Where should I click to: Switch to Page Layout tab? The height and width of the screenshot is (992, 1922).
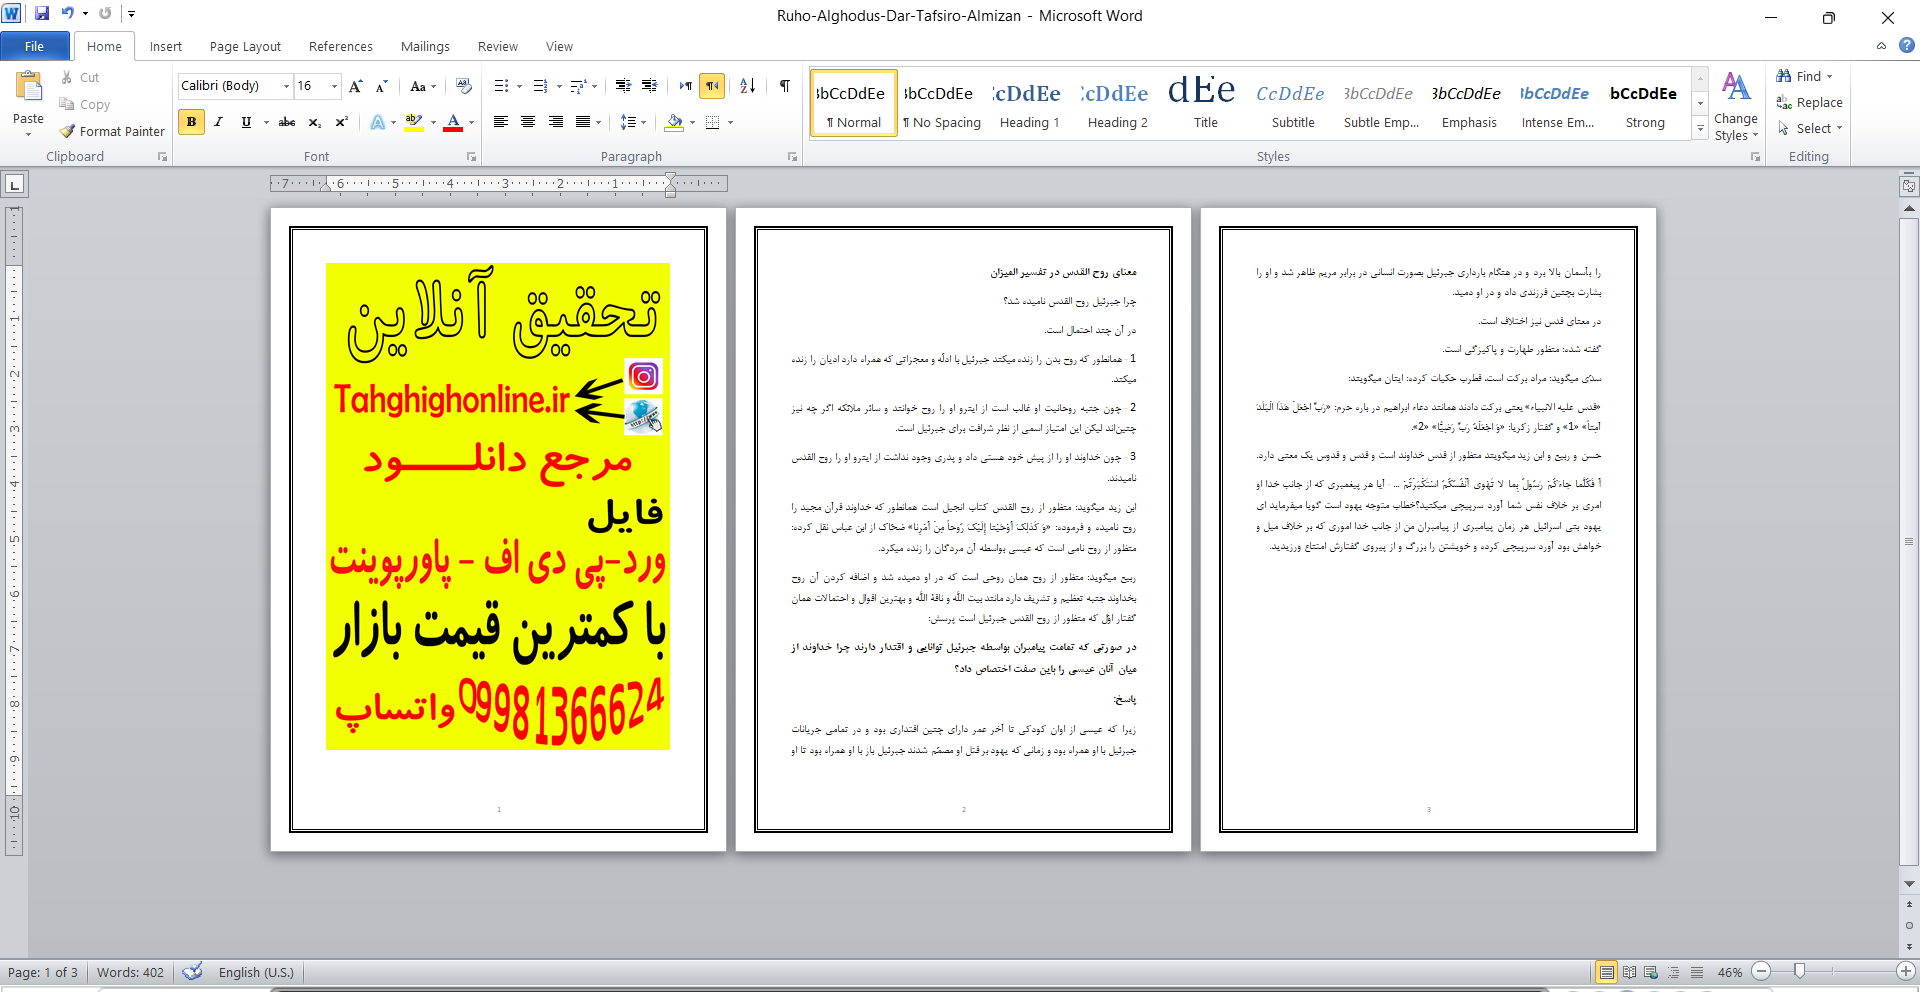click(x=245, y=46)
